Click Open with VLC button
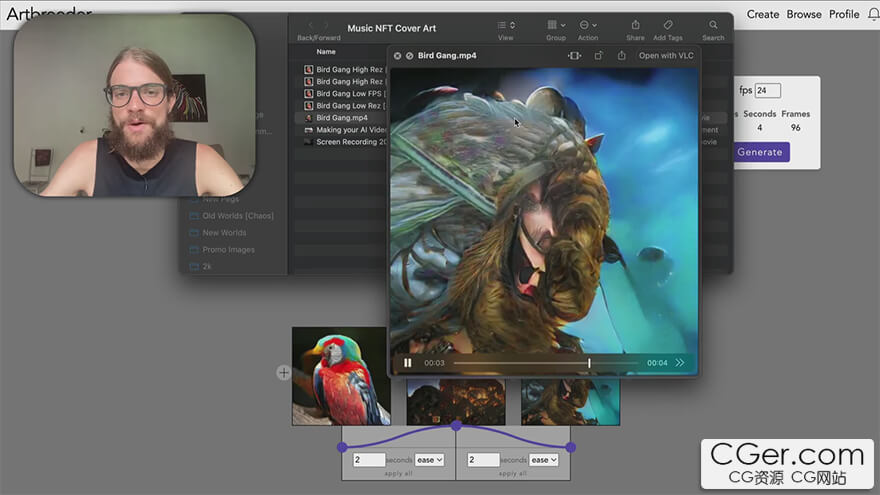 tap(666, 56)
